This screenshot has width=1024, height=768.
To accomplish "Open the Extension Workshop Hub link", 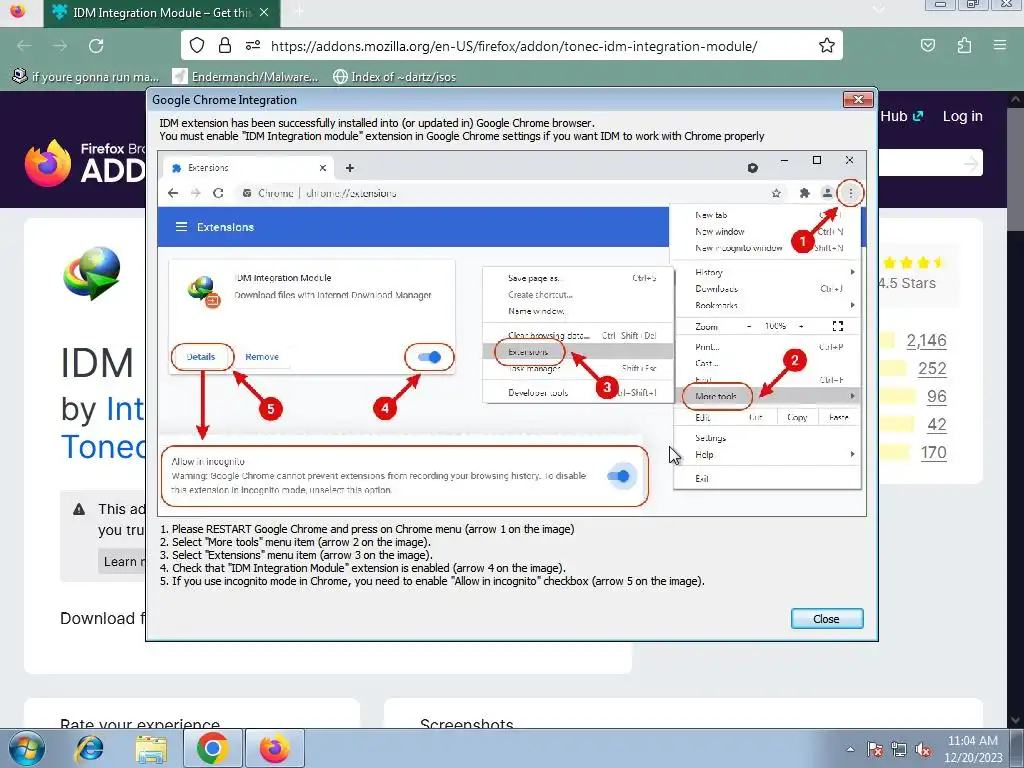I will click(x=902, y=116).
